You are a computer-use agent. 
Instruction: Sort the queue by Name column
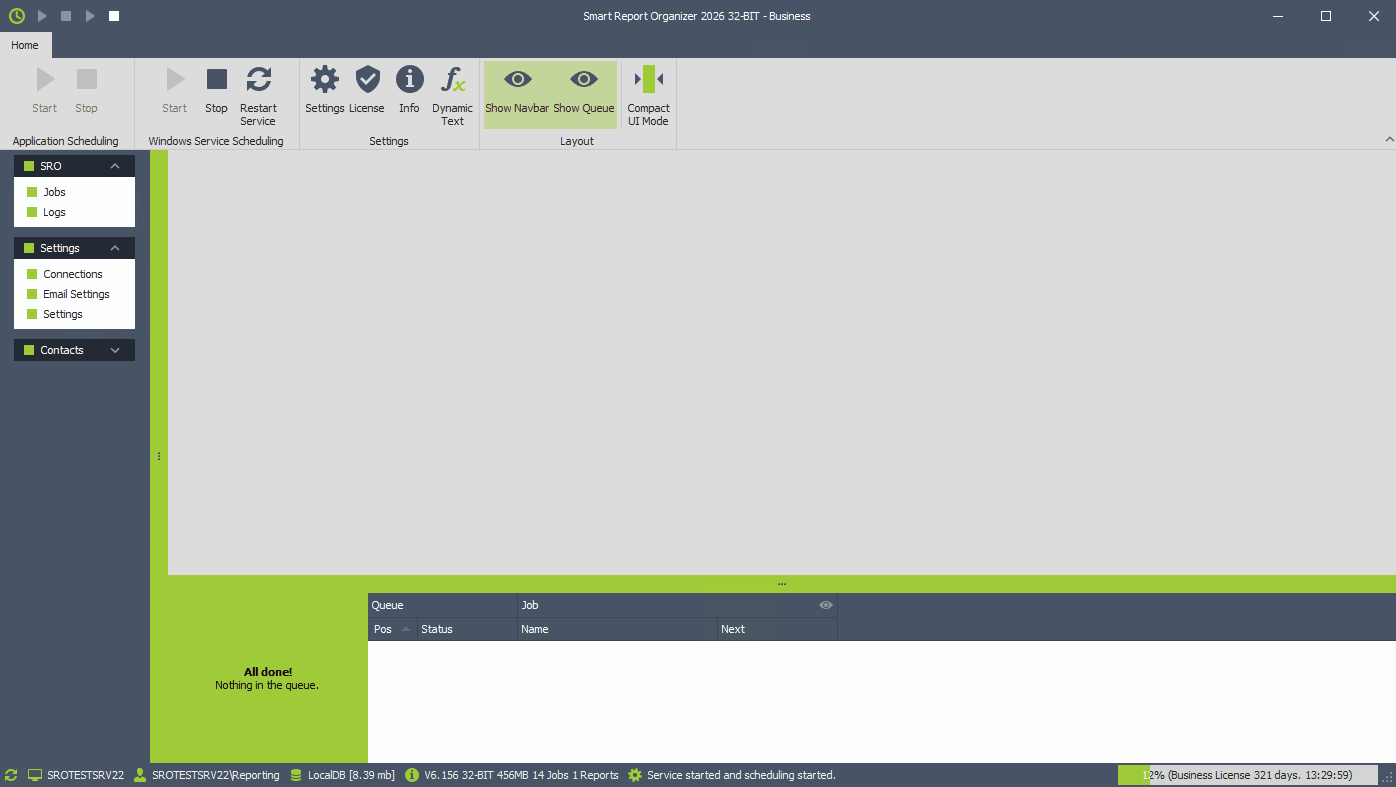(617, 629)
